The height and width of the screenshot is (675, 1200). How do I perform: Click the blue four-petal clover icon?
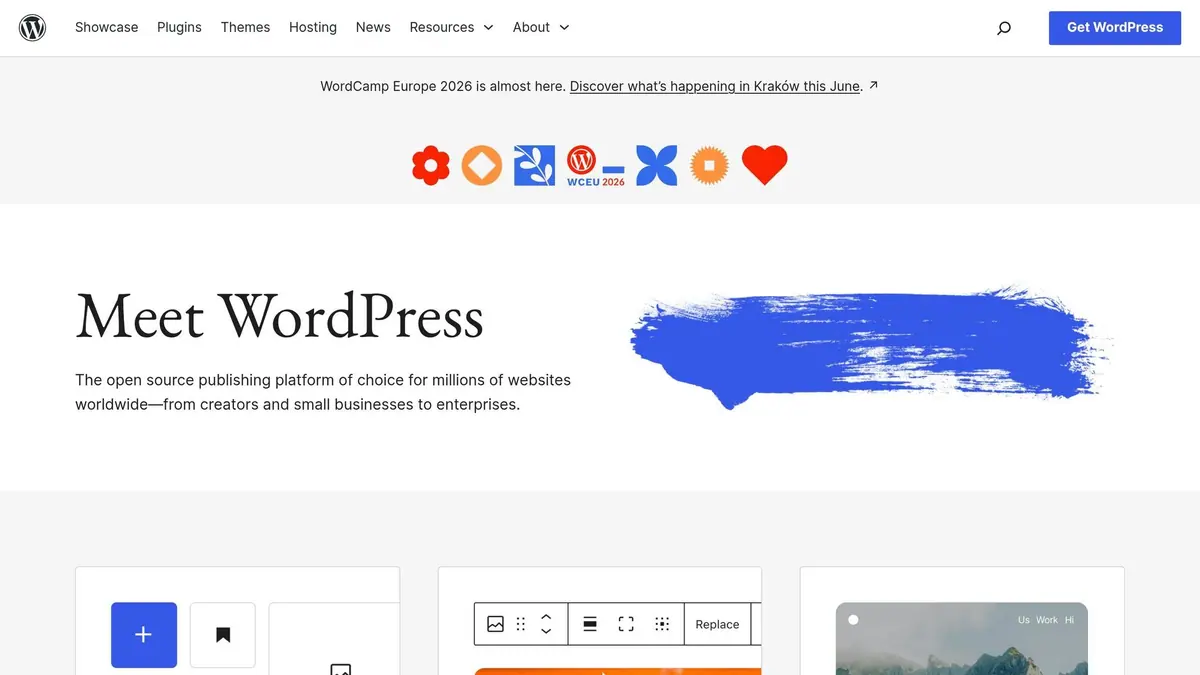657,165
